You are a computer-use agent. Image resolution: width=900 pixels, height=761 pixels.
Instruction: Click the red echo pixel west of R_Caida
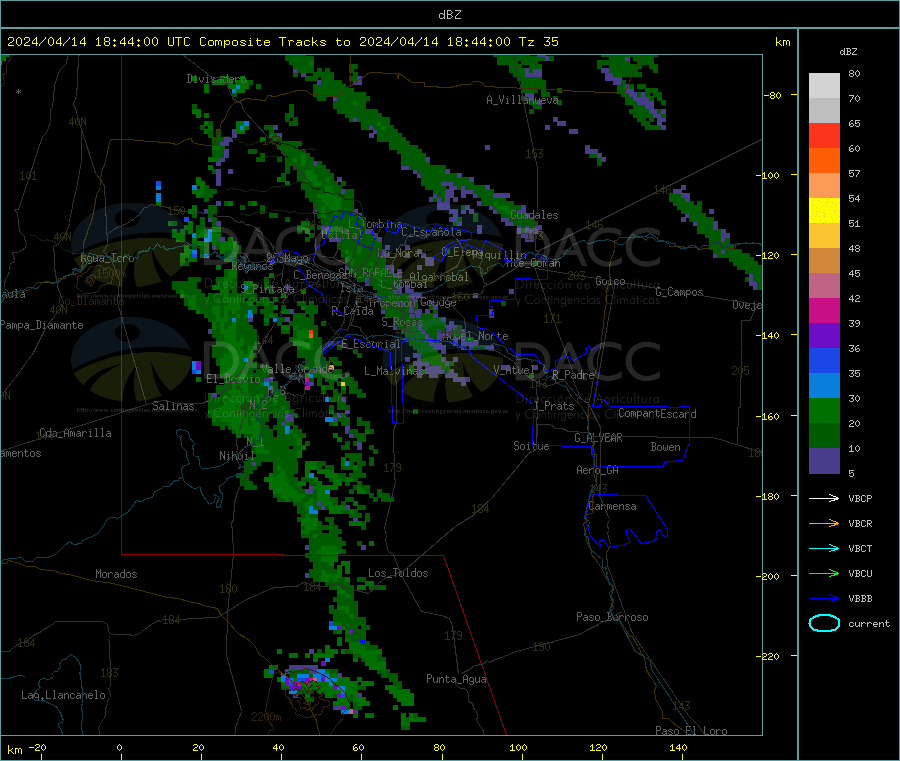pos(311,333)
